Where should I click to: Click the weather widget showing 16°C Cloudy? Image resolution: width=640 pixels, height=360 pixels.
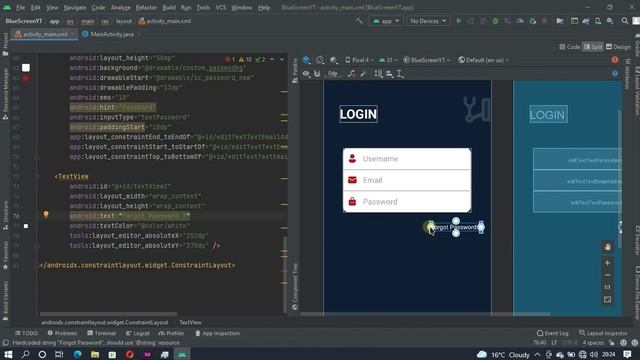(x=503, y=354)
